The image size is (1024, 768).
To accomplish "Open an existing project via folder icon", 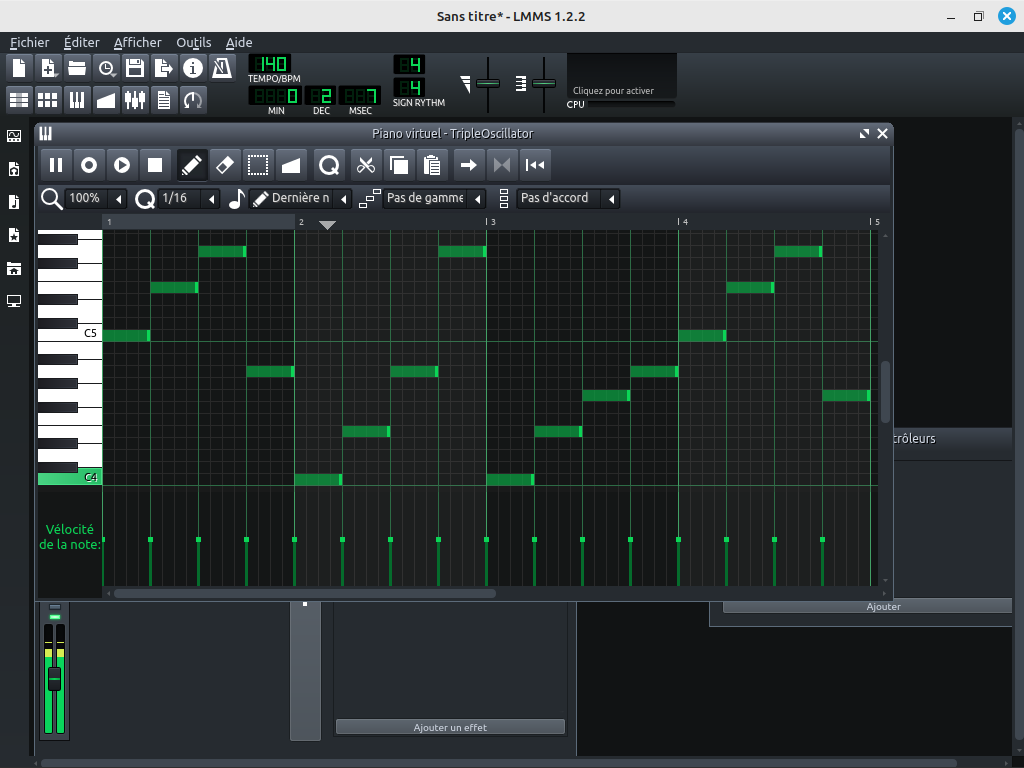I will pyautogui.click(x=77, y=68).
